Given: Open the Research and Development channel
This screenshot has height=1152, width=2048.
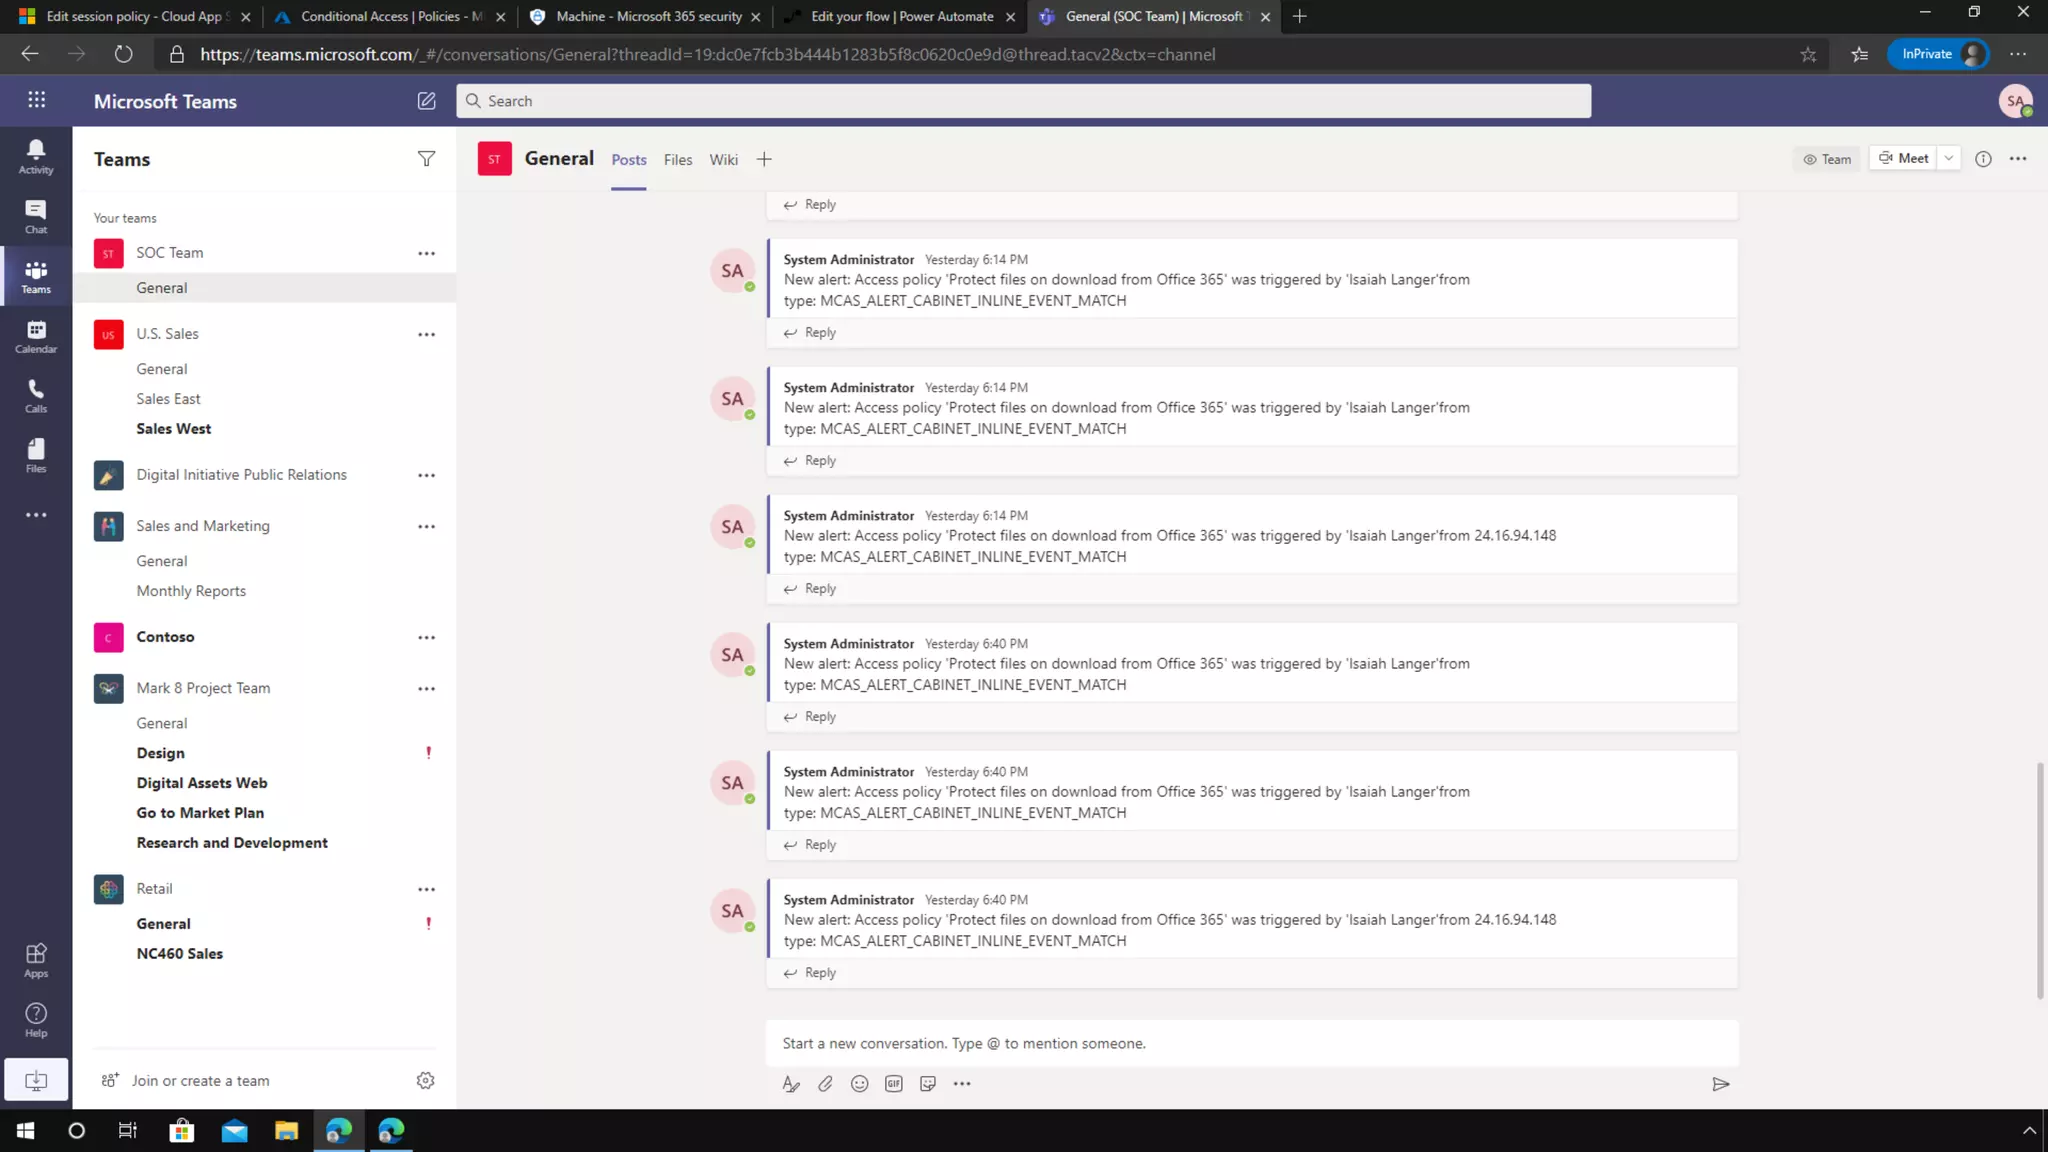Looking at the screenshot, I should pyautogui.click(x=232, y=843).
